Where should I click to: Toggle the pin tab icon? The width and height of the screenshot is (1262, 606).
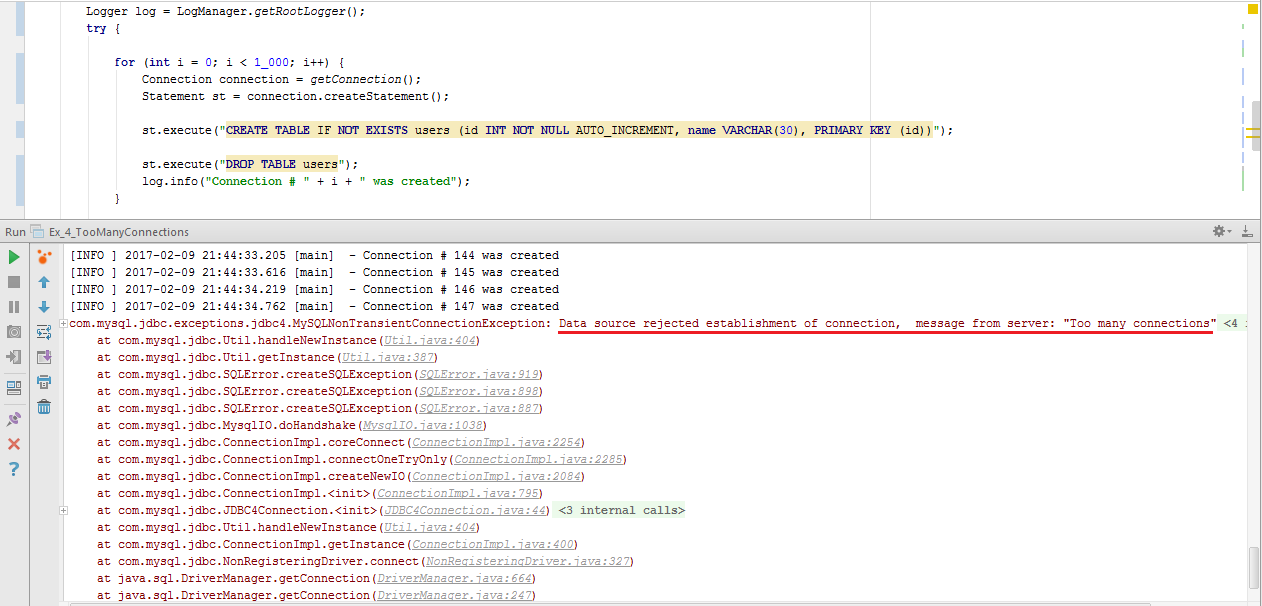coord(14,419)
